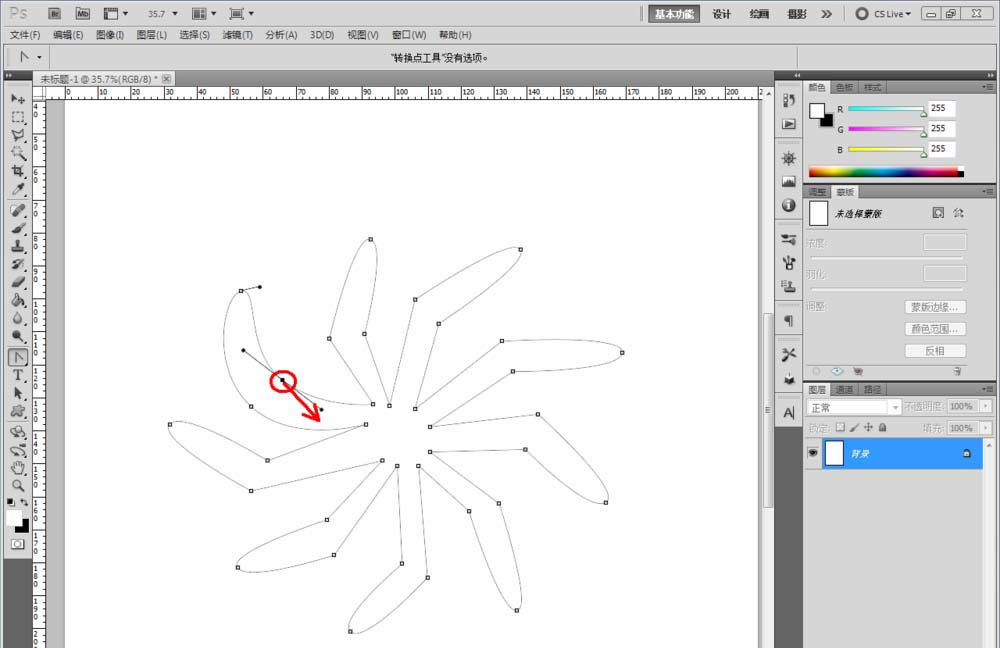Select the Eraser tool
Viewport: 1000px width, 648px height.
[18, 282]
